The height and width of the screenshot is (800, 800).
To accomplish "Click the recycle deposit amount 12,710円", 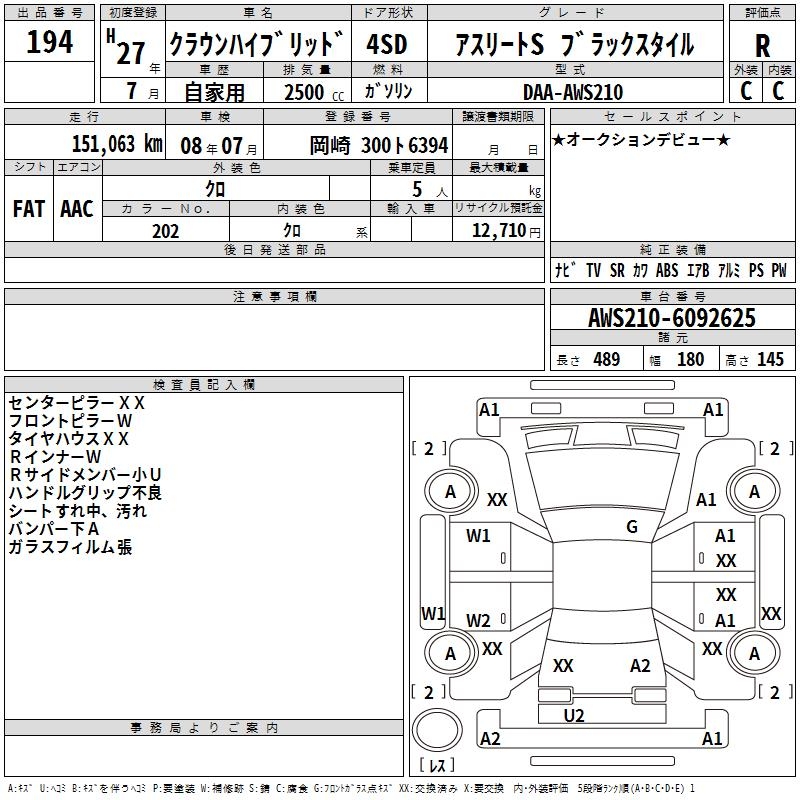I will coord(498,231).
